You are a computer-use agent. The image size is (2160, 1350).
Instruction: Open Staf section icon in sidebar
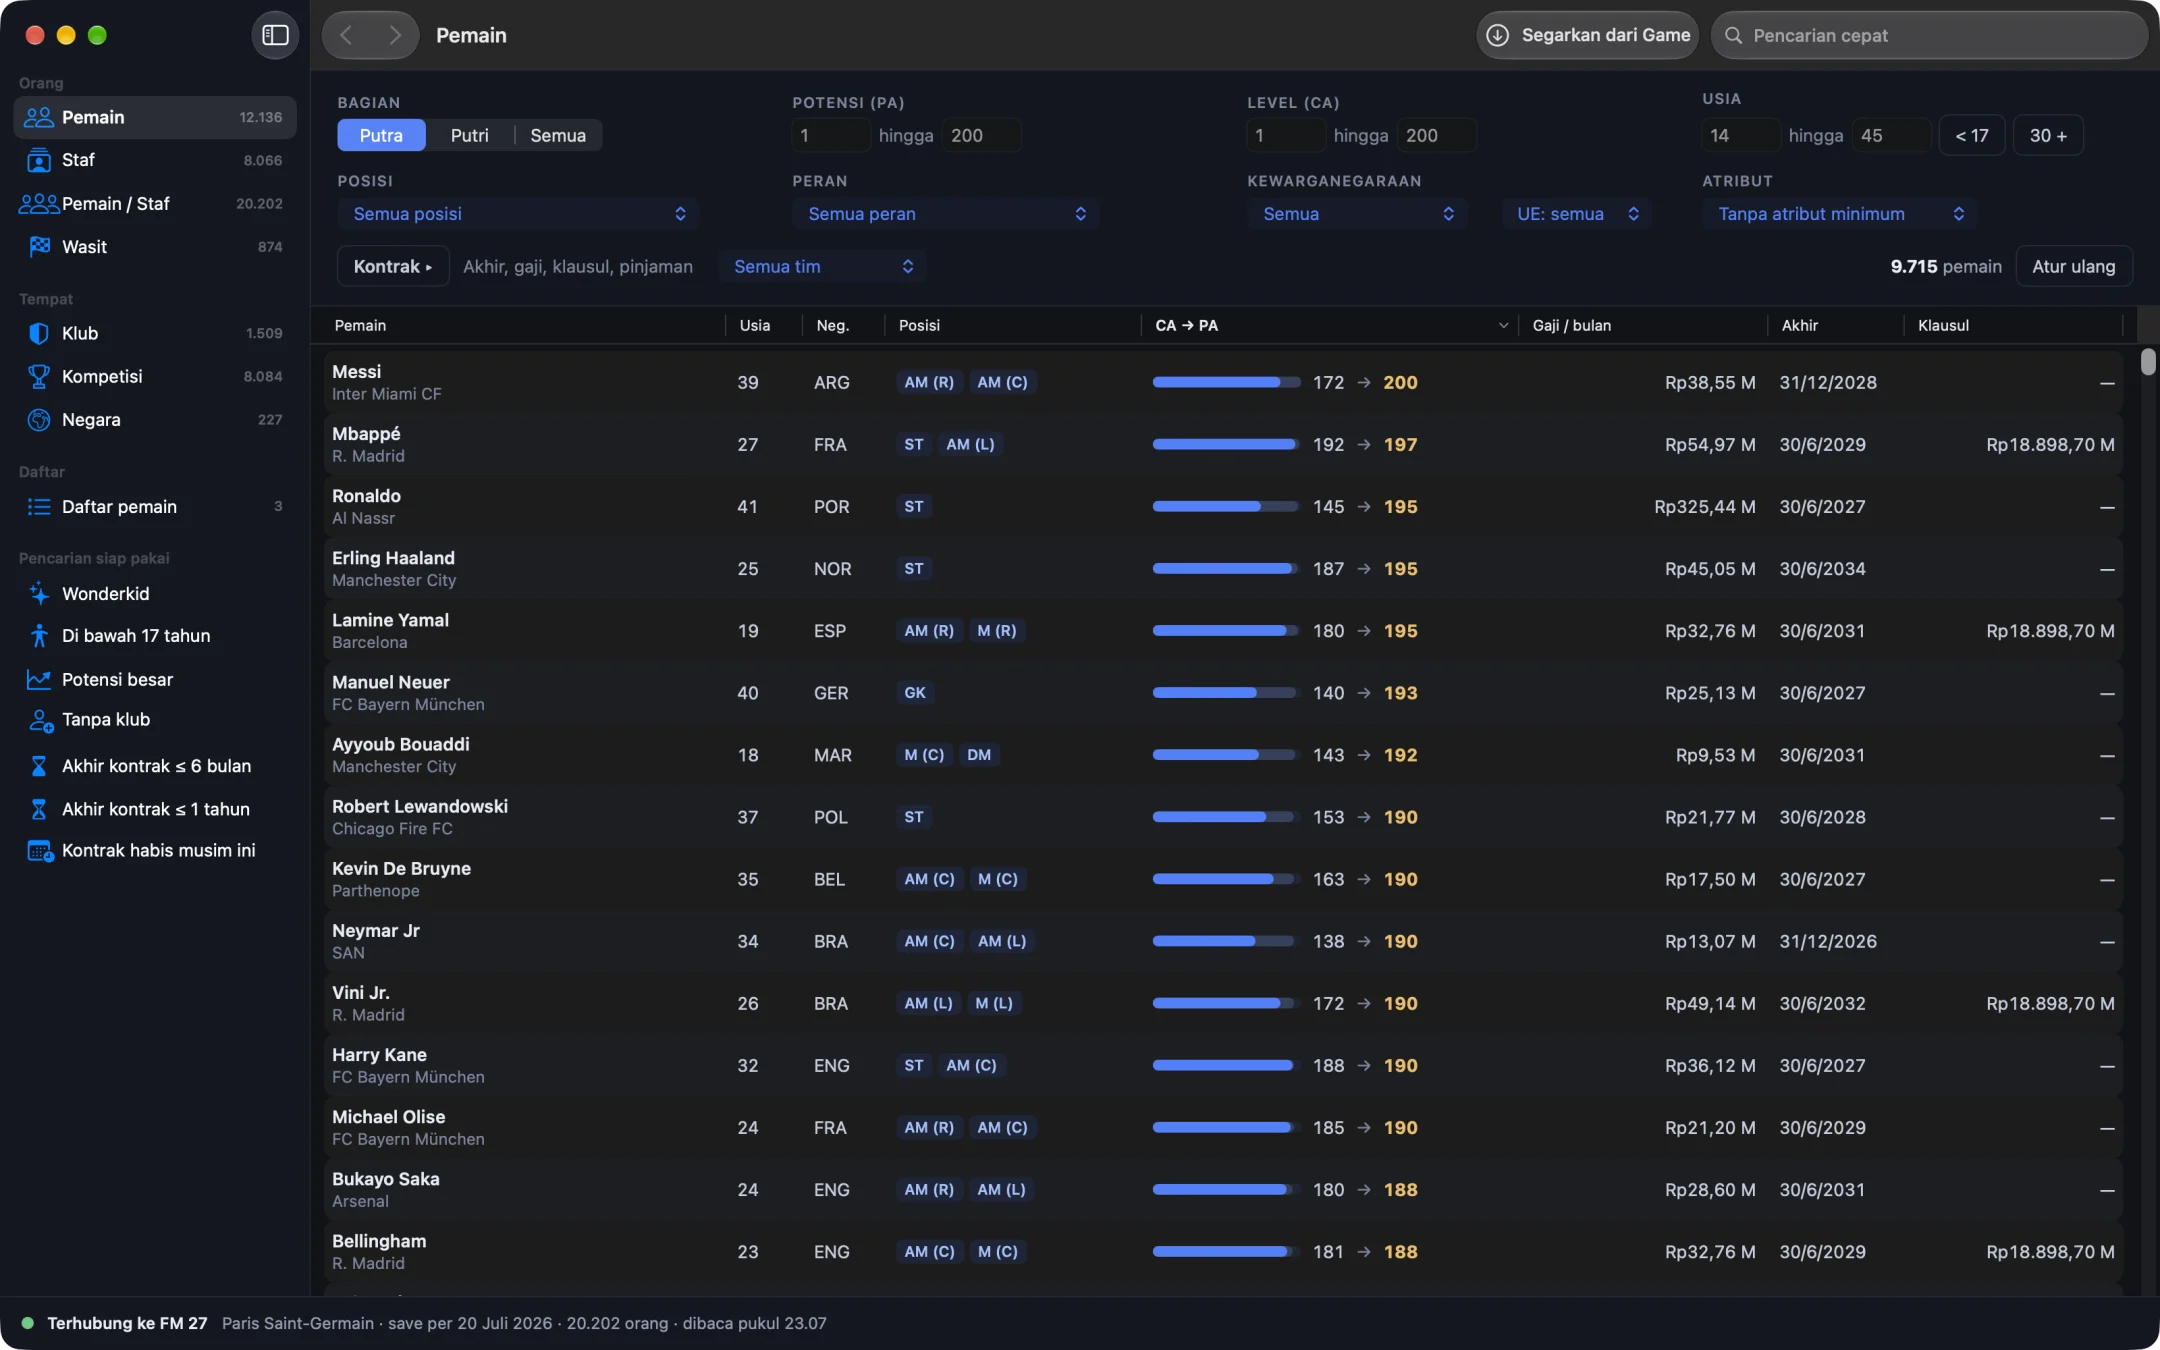point(39,160)
